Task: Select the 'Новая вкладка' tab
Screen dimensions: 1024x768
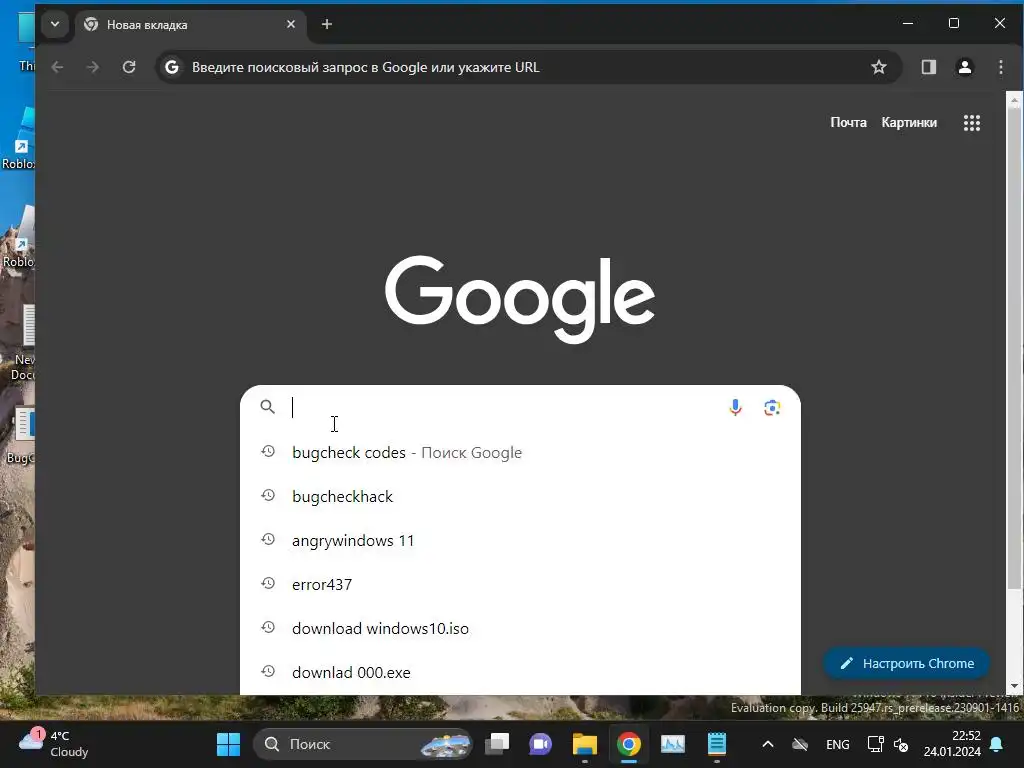Action: coord(189,25)
